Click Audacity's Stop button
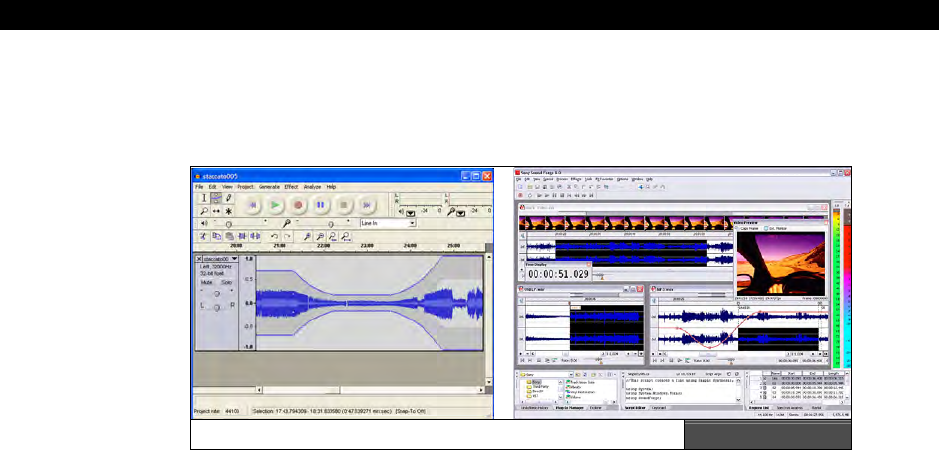Image resolution: width=939 pixels, height=450 pixels. coord(344,205)
